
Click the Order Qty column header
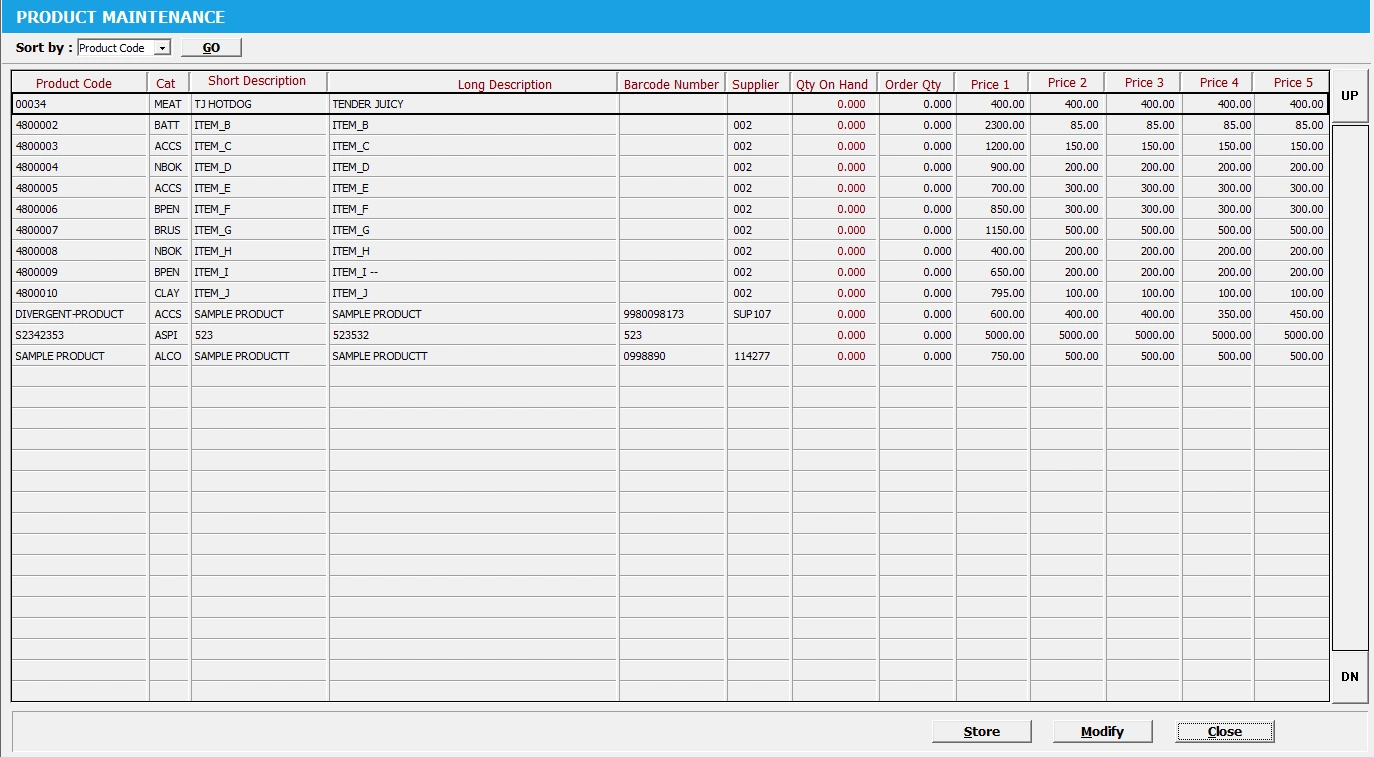point(916,84)
